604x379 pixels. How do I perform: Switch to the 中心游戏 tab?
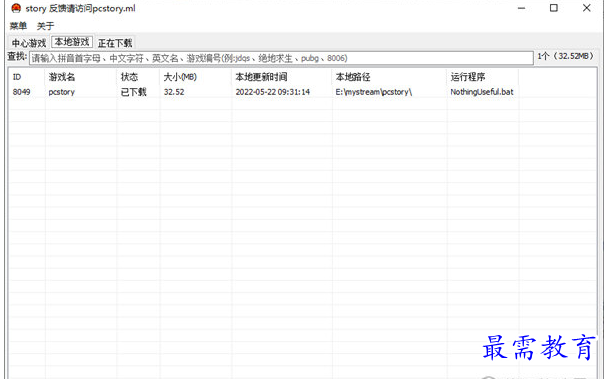pos(29,43)
